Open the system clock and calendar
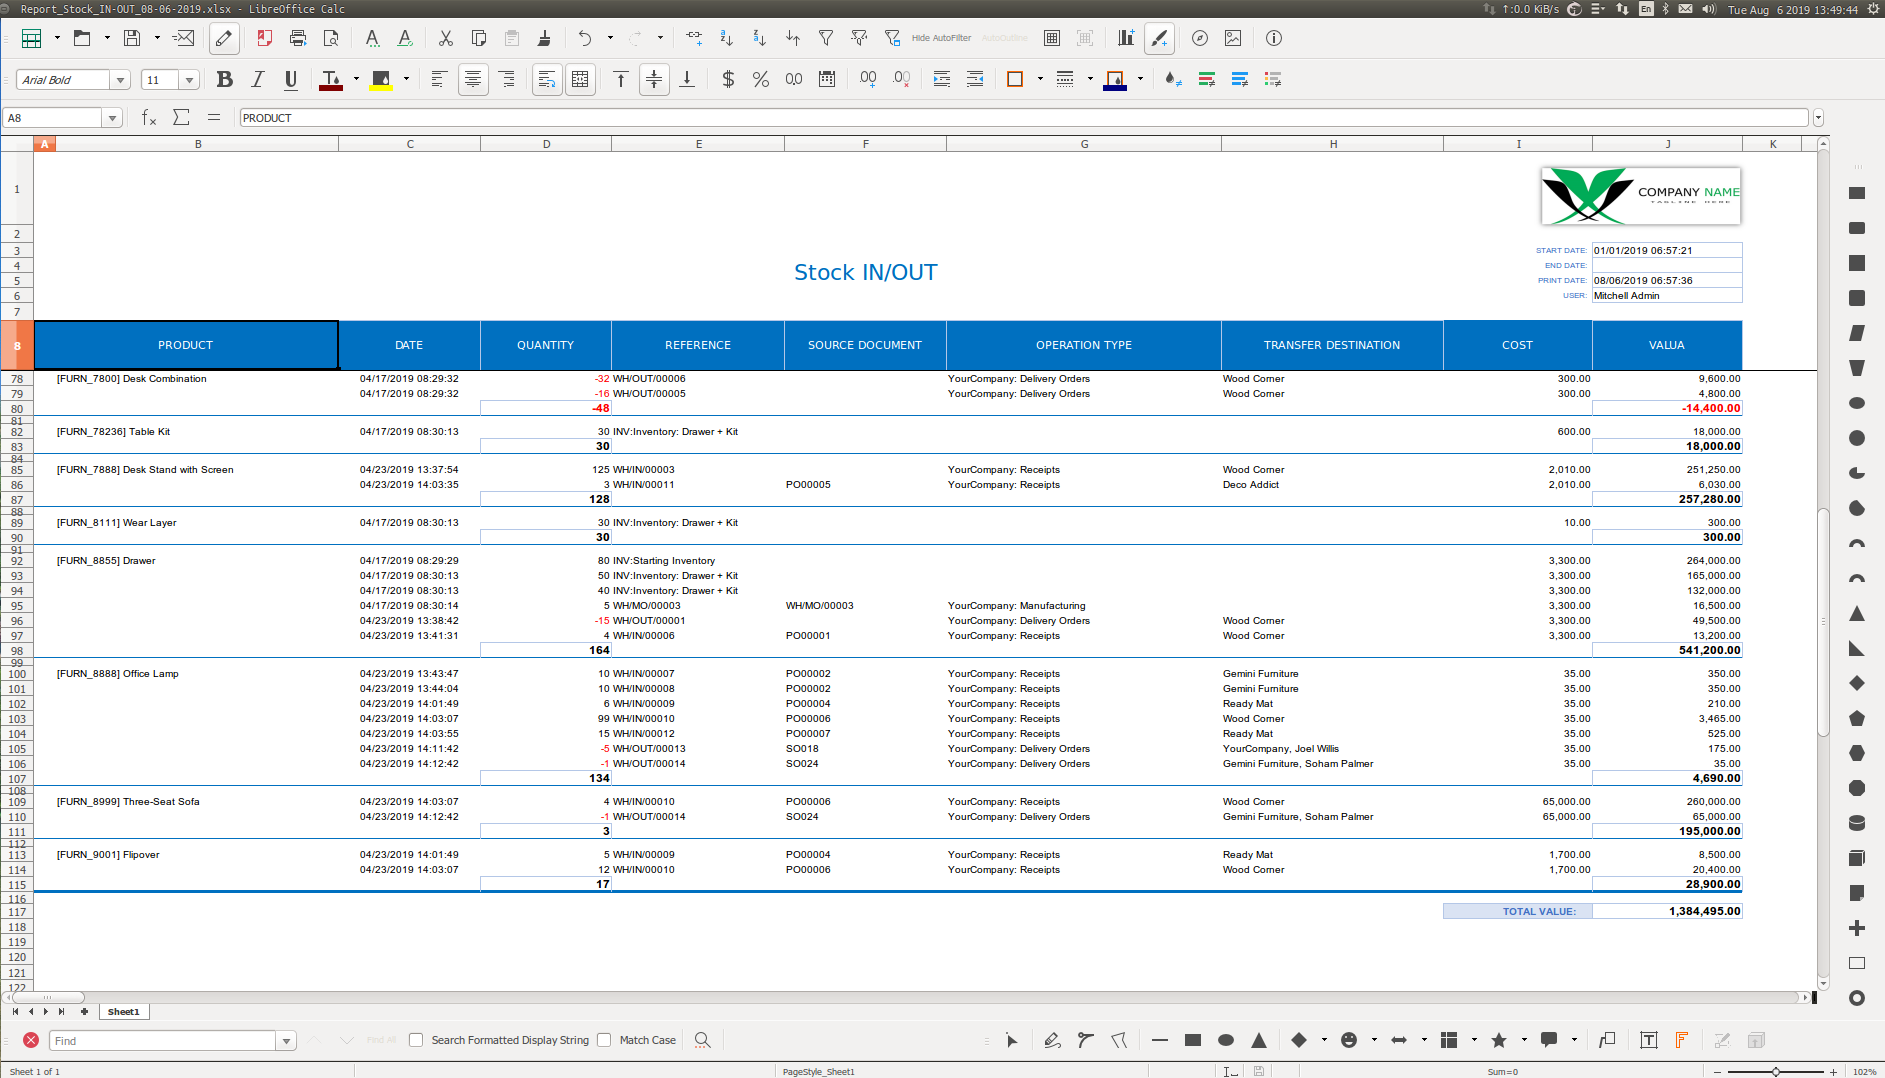 pos(1793,9)
